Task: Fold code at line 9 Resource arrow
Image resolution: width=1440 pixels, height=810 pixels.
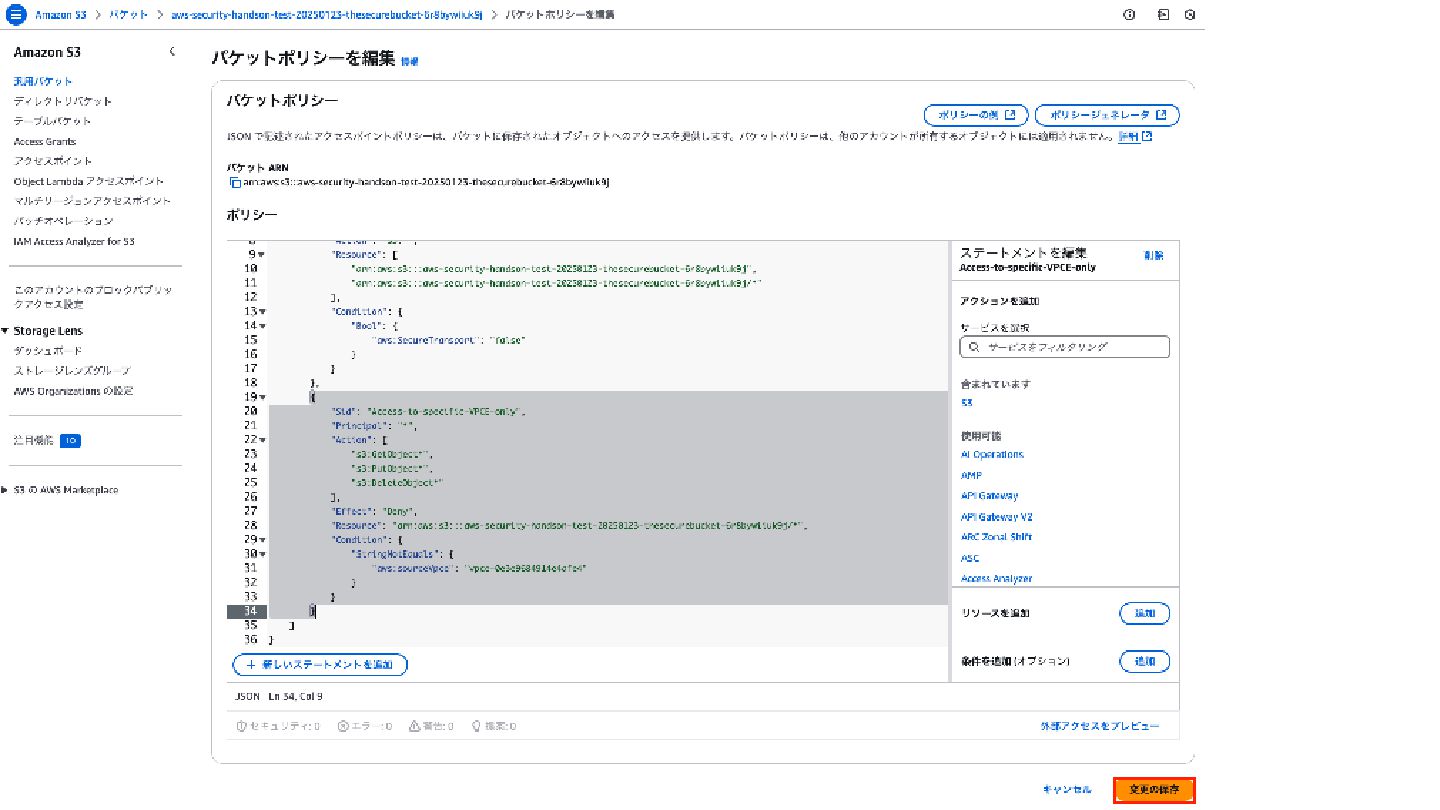Action: (x=262, y=254)
